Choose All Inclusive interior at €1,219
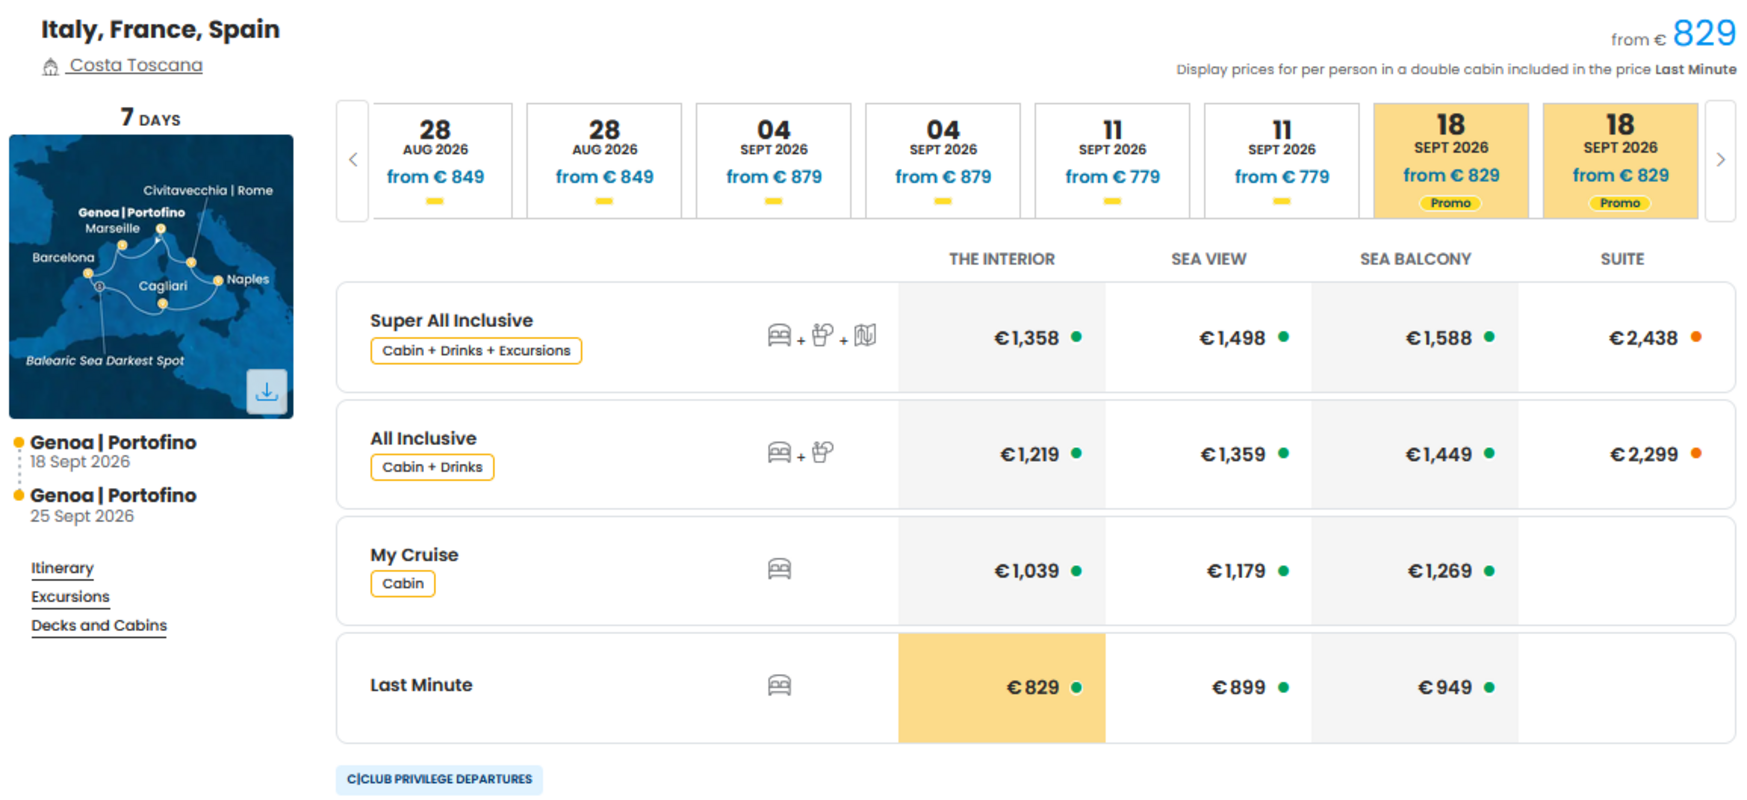1747x800 pixels. click(x=1002, y=454)
